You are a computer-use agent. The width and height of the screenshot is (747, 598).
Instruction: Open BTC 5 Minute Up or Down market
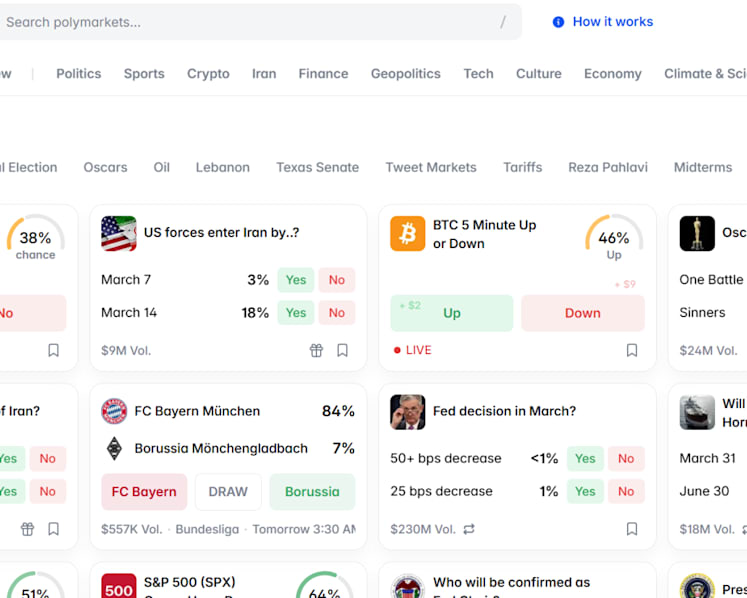pyautogui.click(x=485, y=234)
